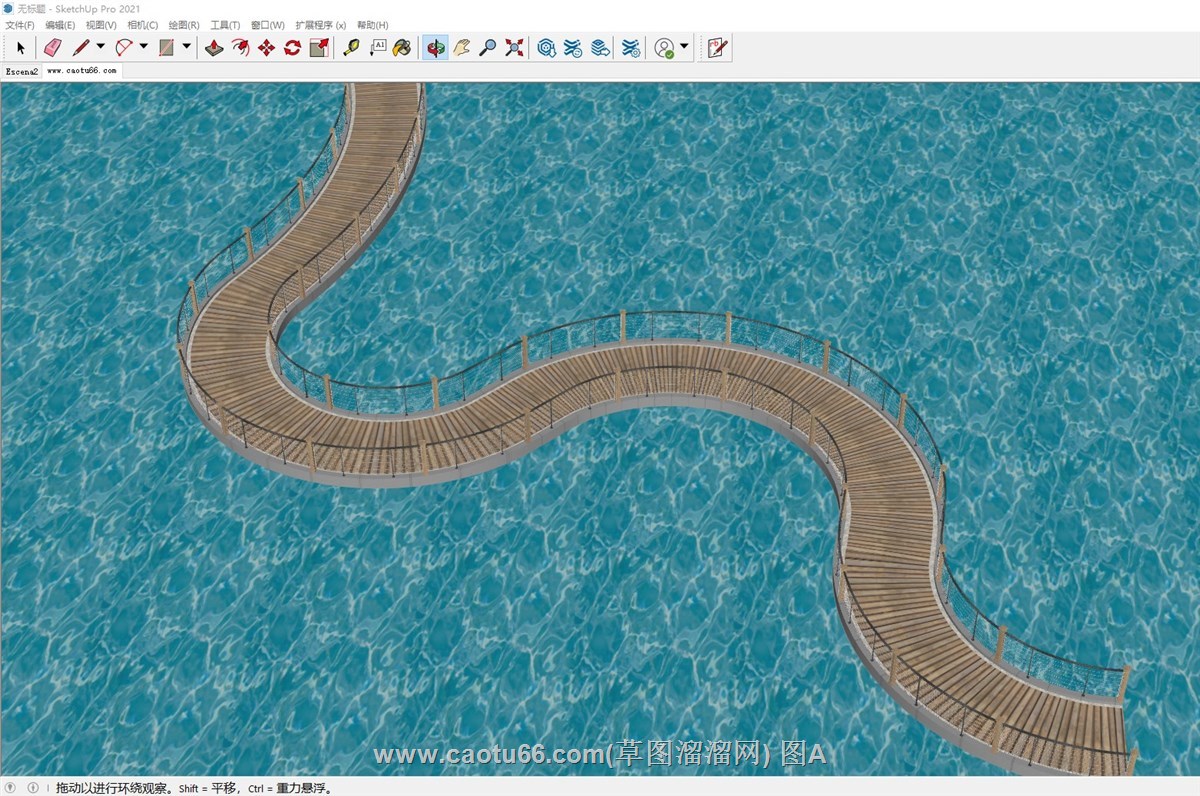The width and height of the screenshot is (1200, 796).
Task: Select the arrow Select tool
Action: [x=20, y=47]
